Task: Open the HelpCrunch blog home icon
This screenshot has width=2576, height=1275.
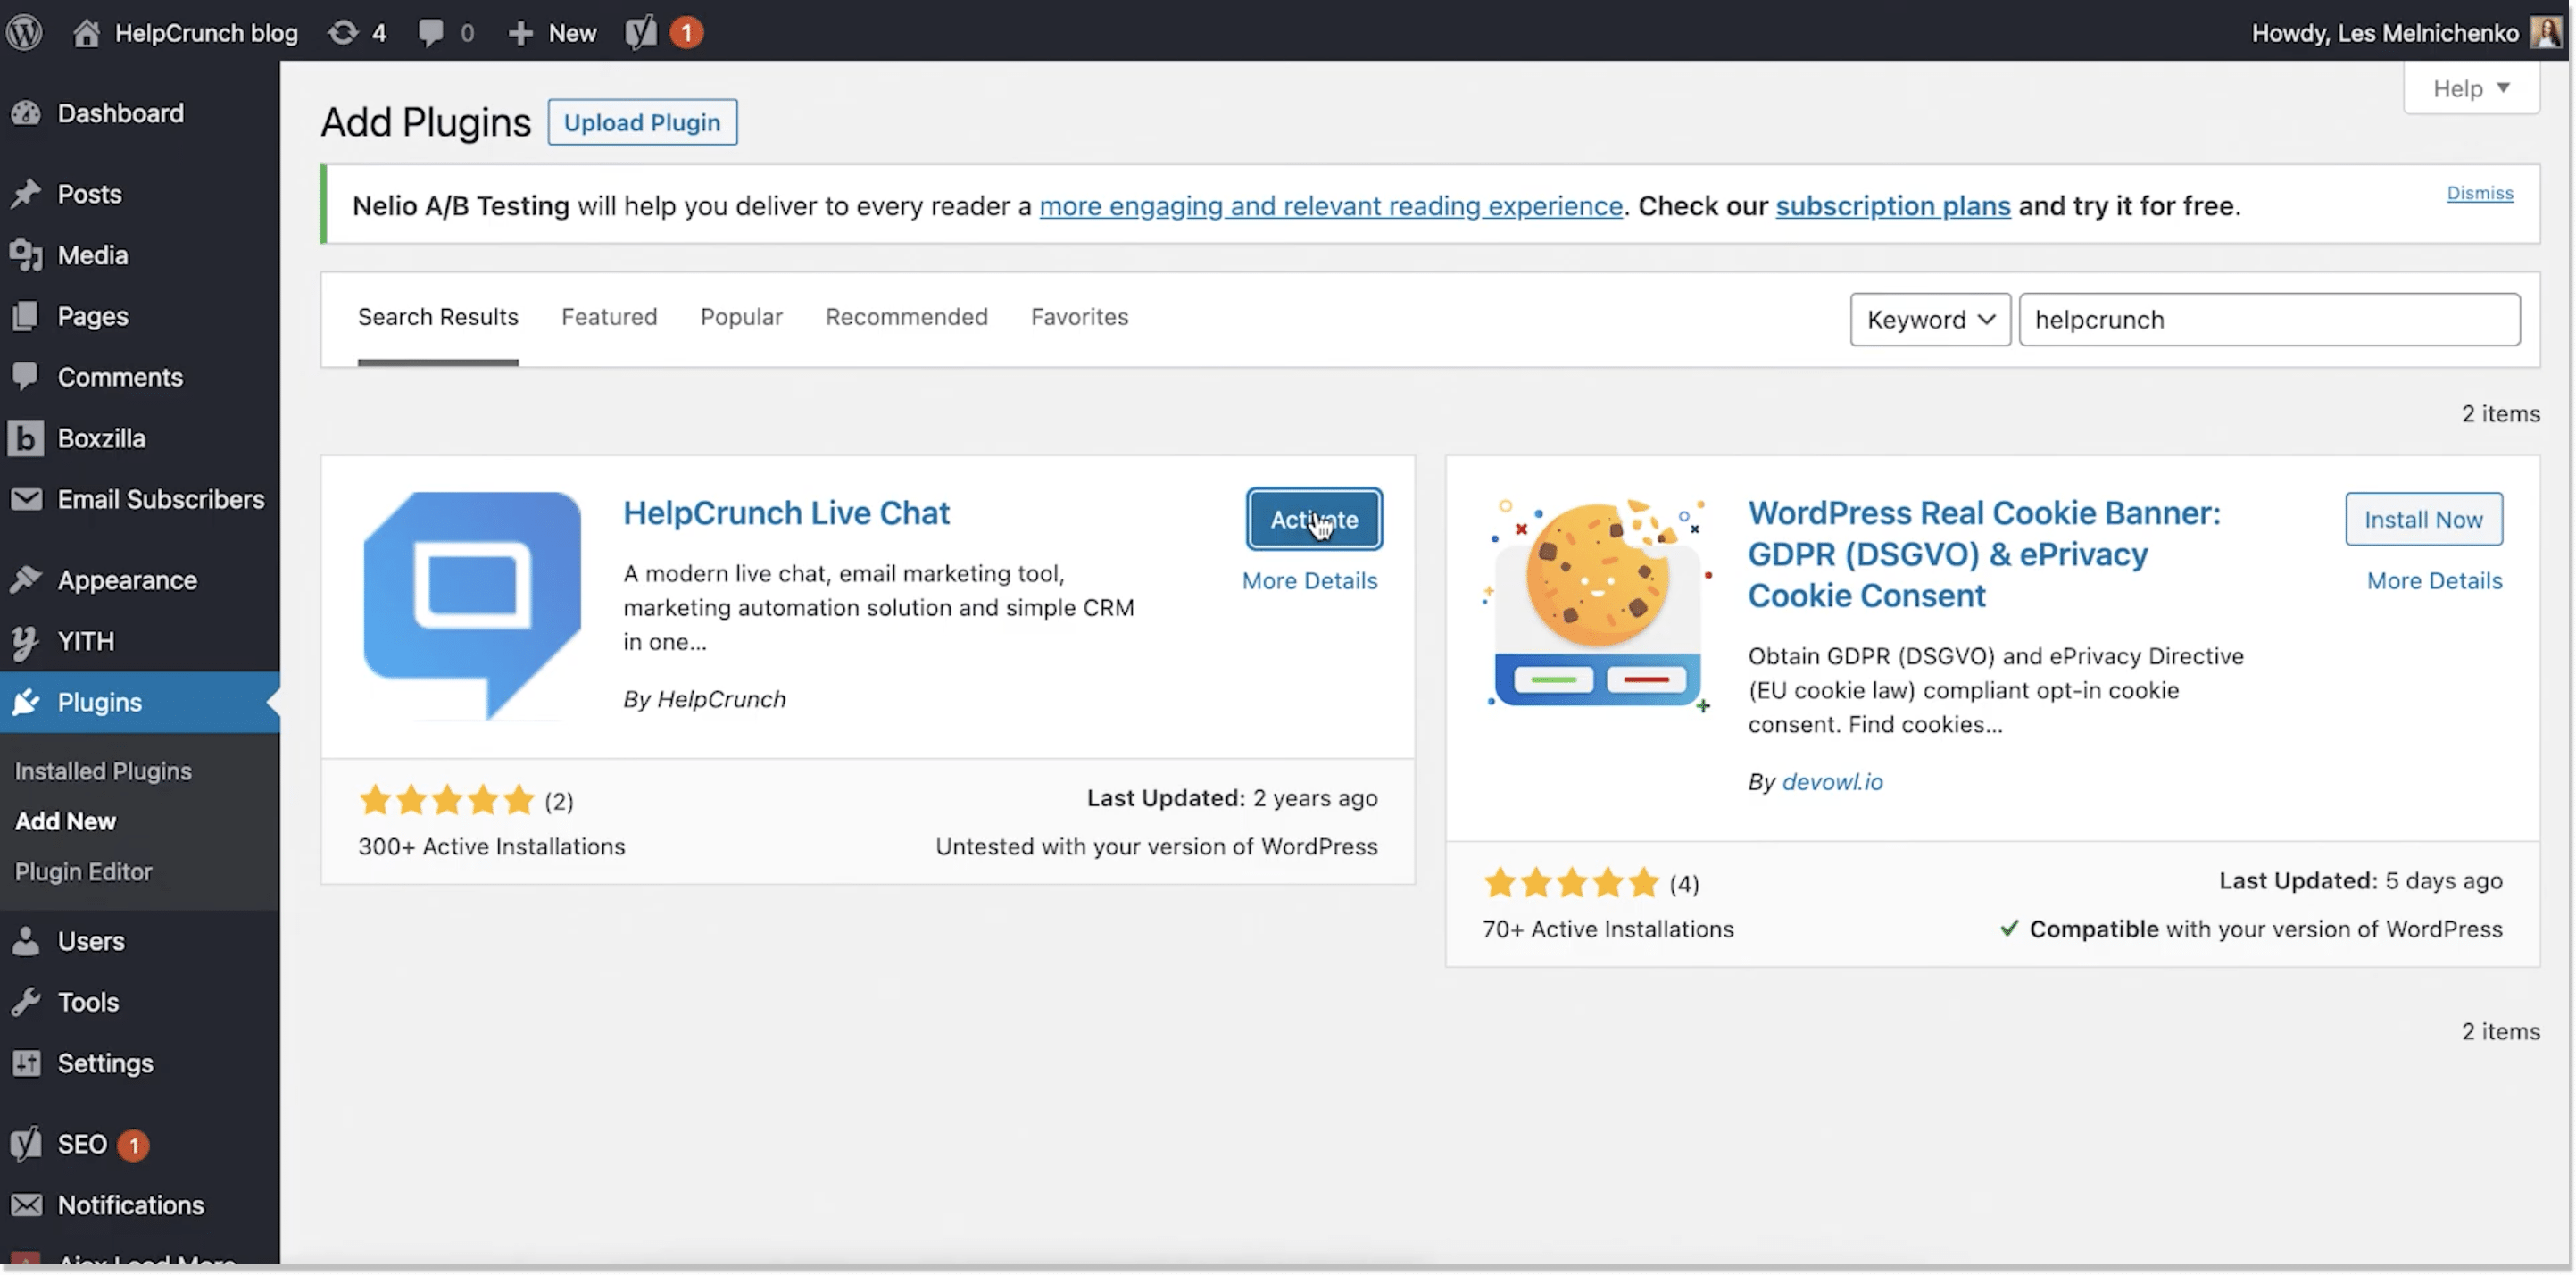Action: [x=86, y=32]
